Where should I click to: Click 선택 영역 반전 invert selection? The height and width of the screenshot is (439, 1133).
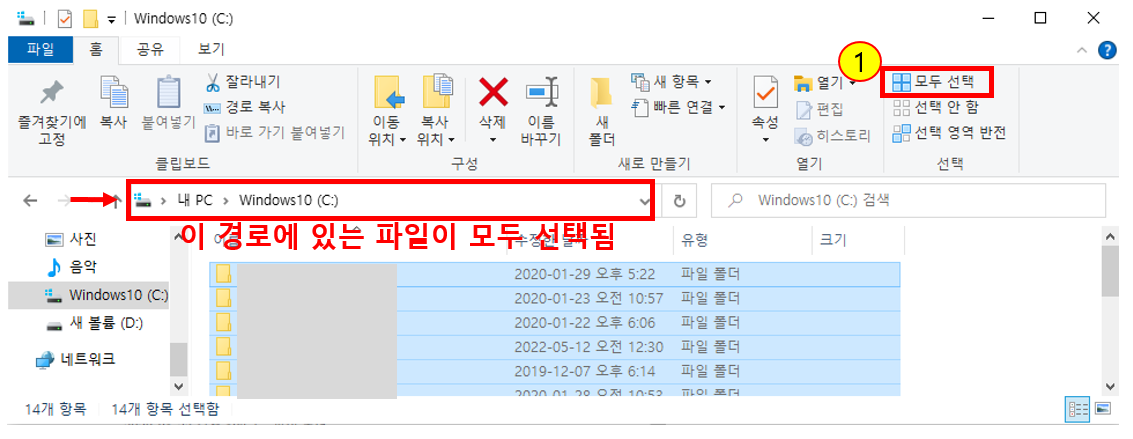click(x=949, y=133)
